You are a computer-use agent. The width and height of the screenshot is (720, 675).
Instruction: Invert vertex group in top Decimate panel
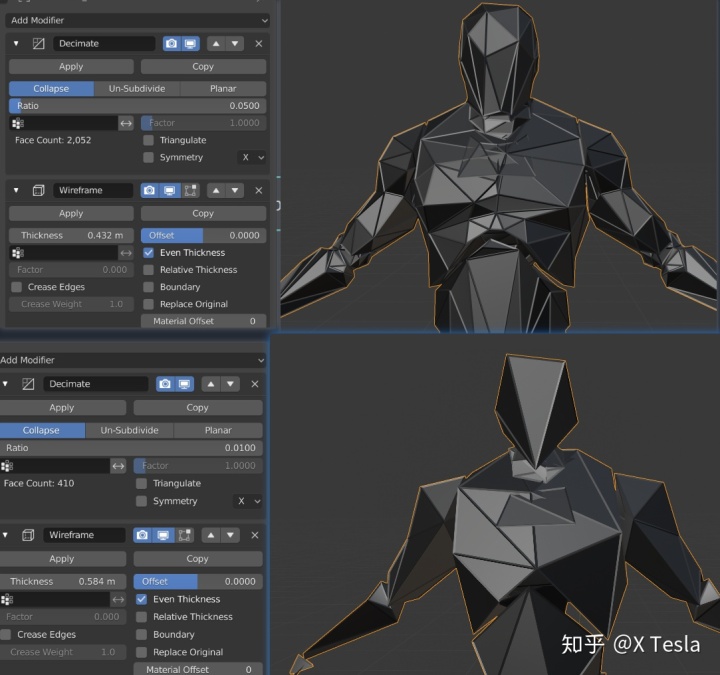click(126, 123)
